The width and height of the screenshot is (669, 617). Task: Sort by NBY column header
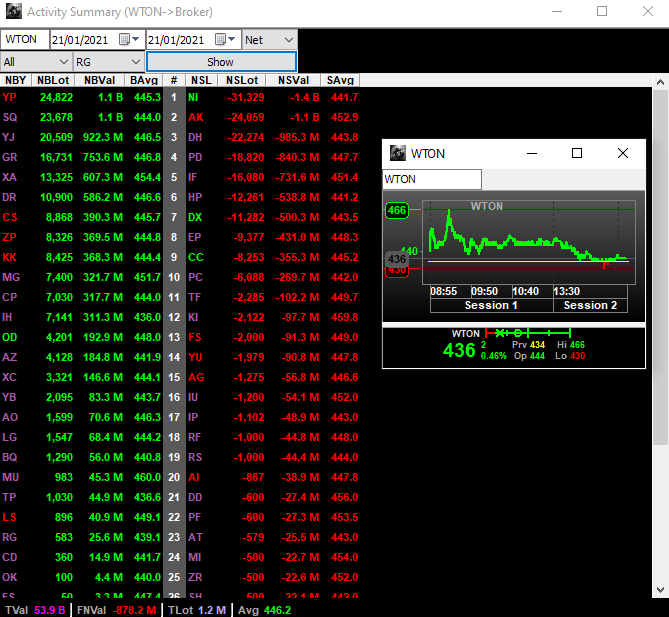click(x=16, y=80)
